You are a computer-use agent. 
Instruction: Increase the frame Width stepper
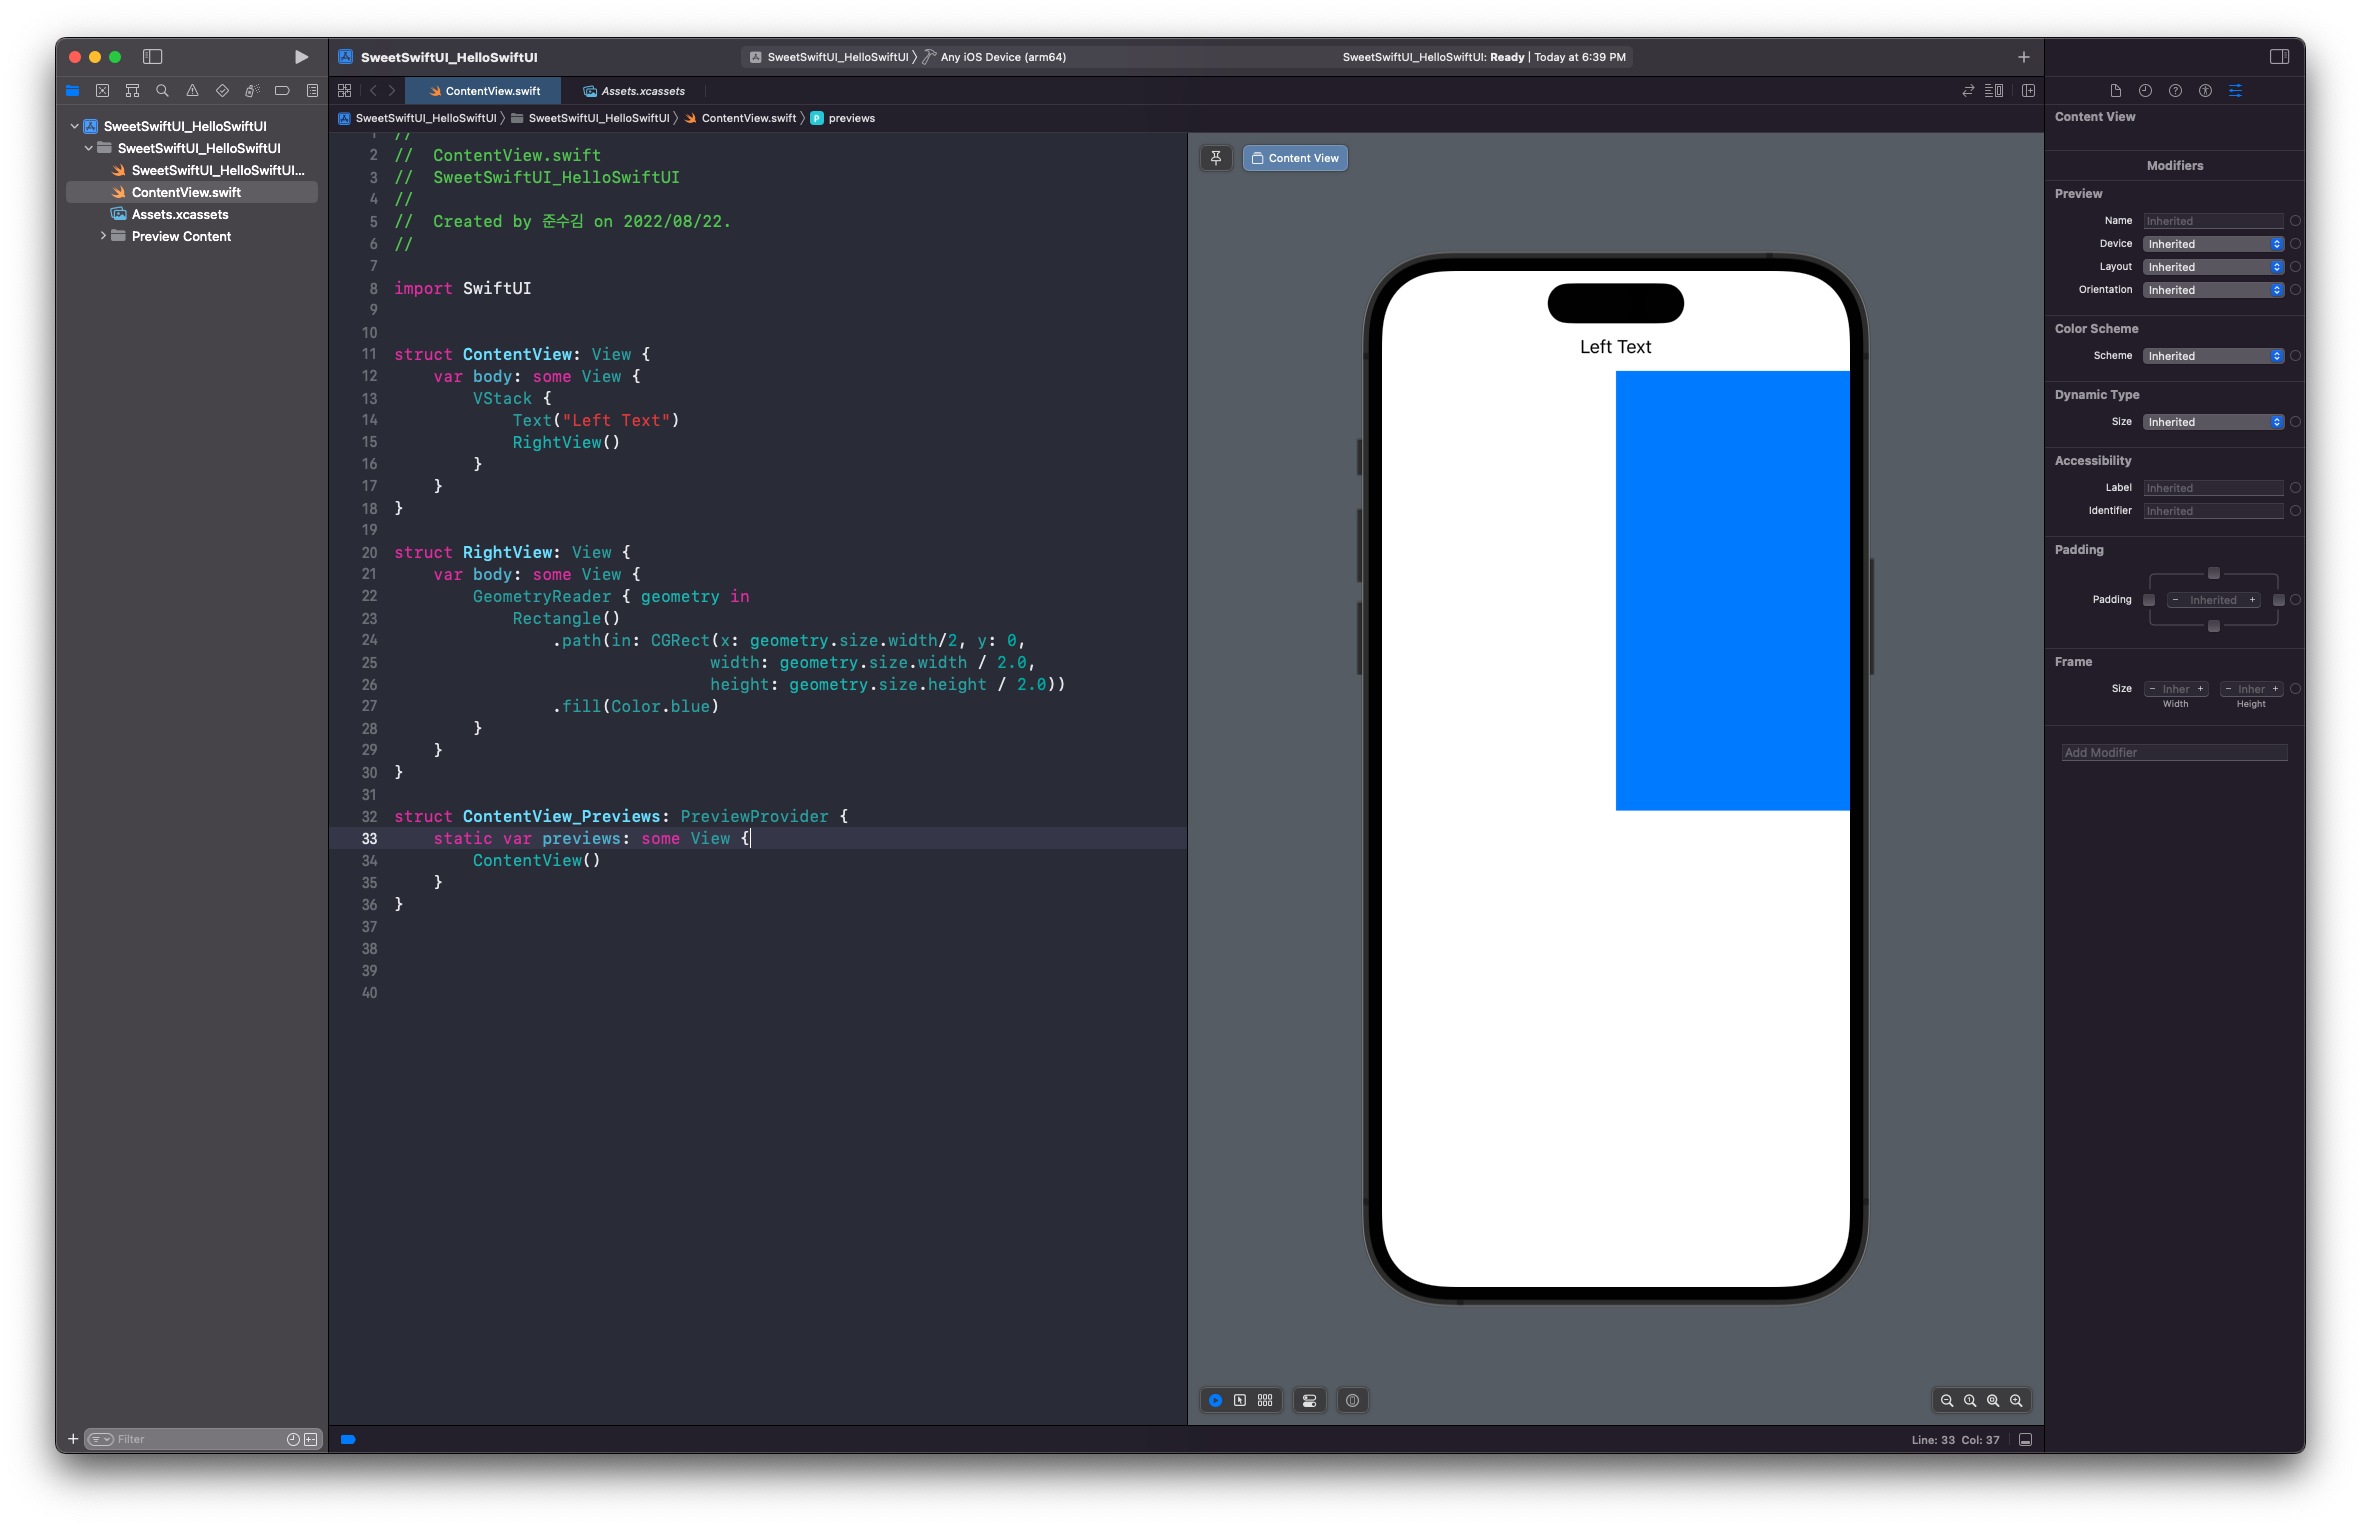point(2200,689)
